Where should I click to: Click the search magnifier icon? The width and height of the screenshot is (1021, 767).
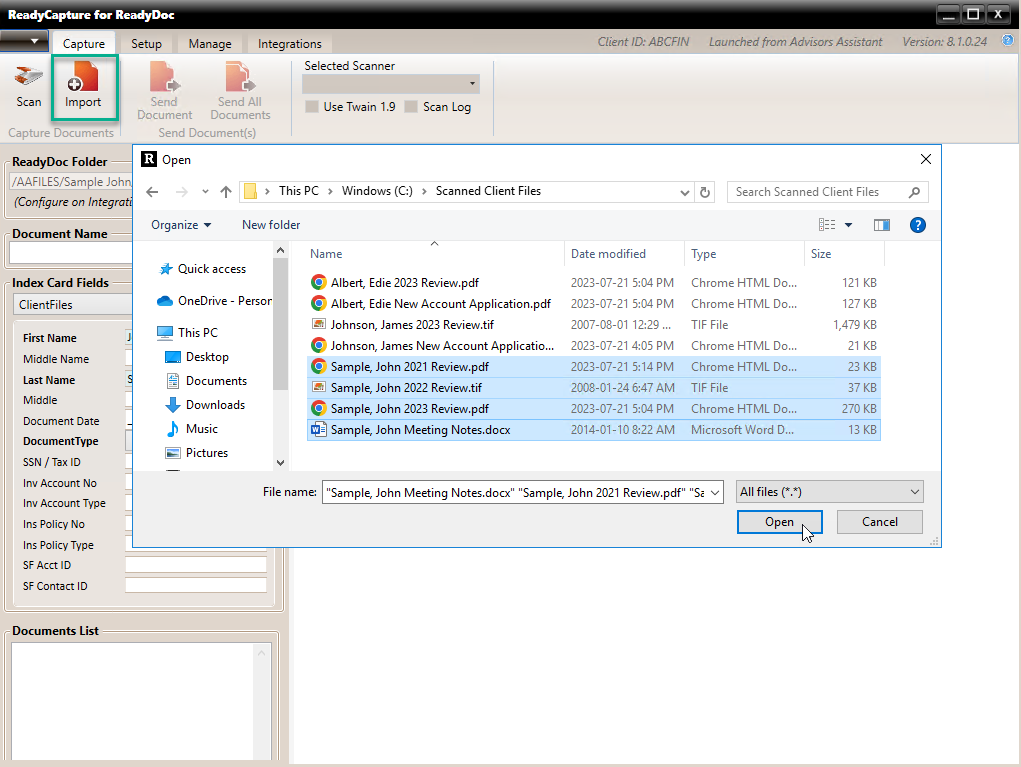point(914,192)
